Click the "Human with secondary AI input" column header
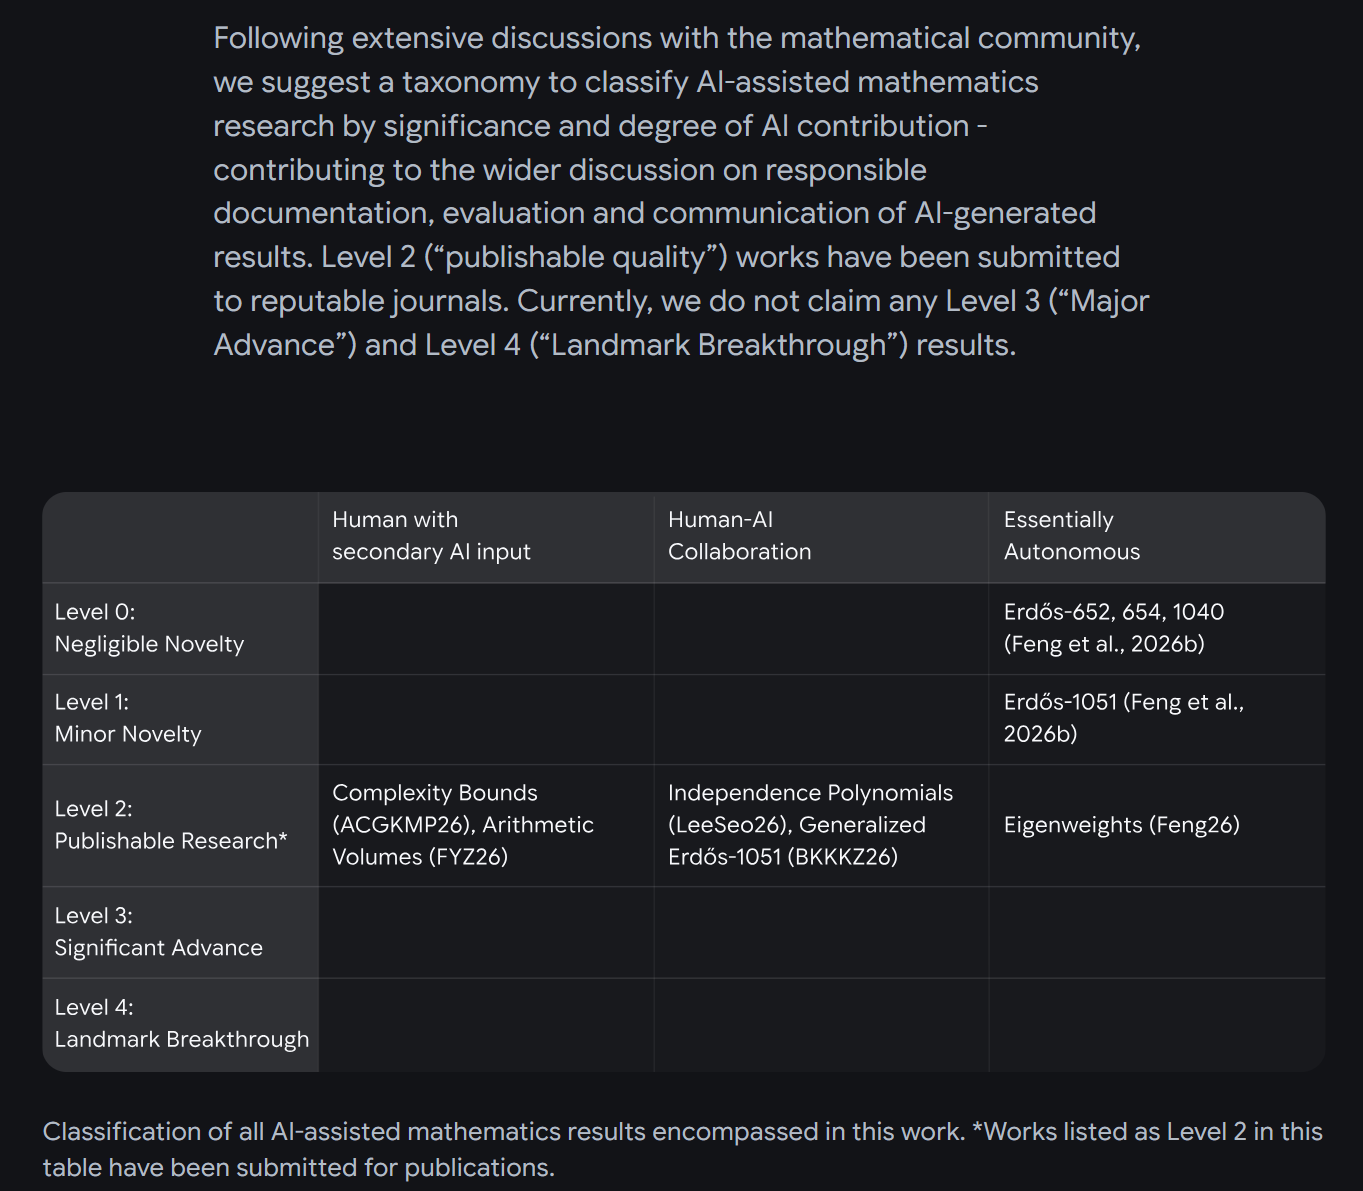Screen dimensions: 1363x1191 [x=431, y=536]
